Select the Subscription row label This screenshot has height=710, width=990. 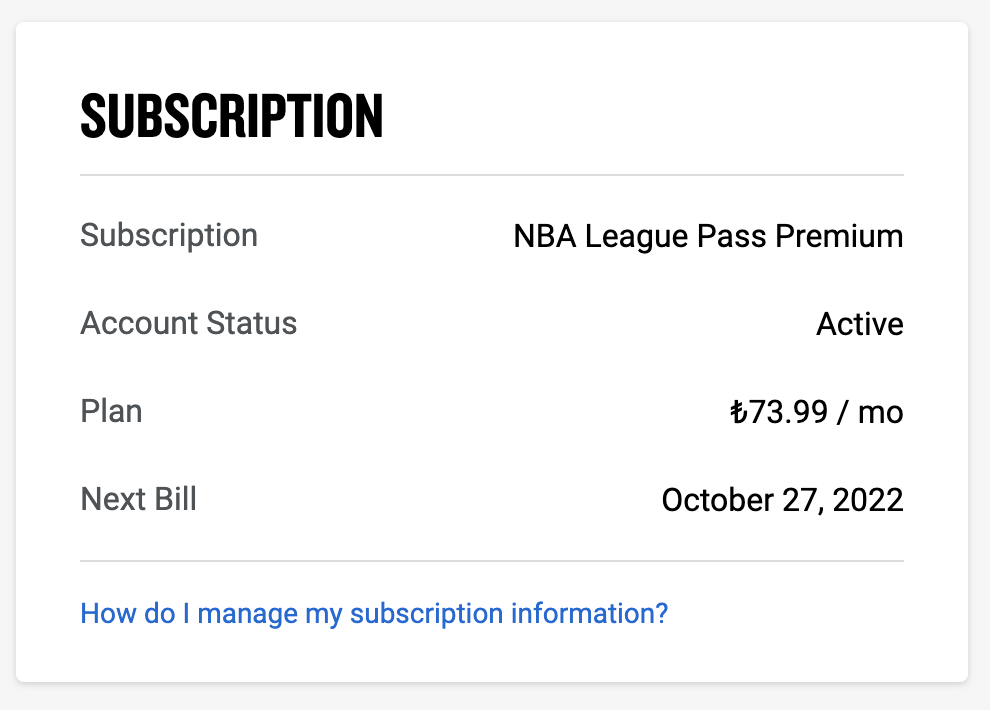(169, 237)
